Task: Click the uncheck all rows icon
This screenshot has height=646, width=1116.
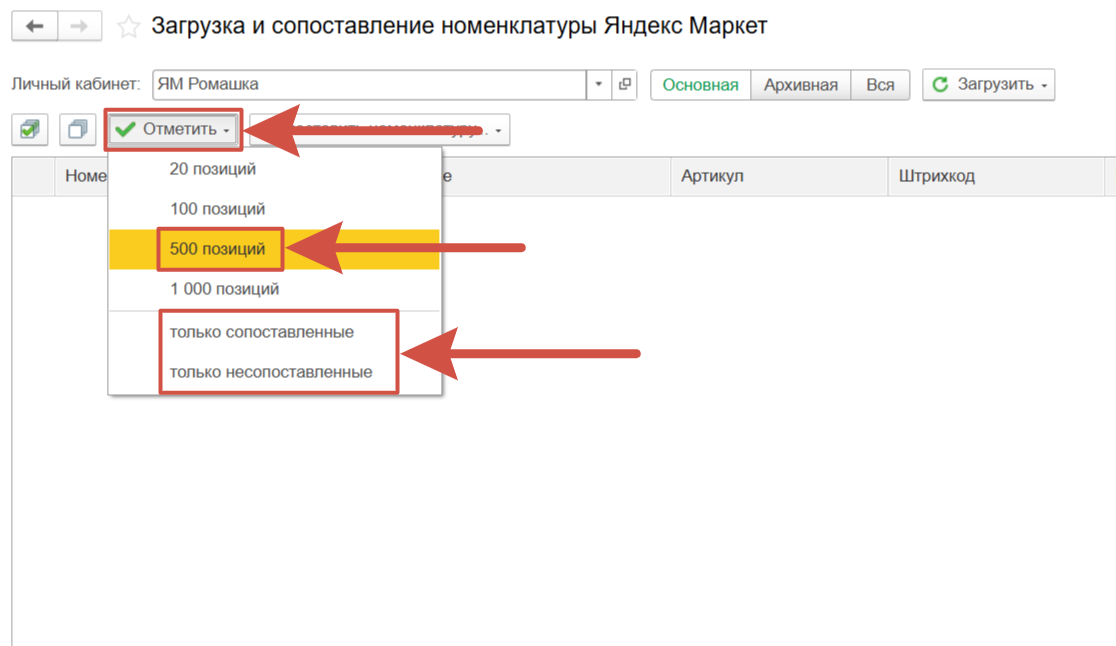Action: click(77, 130)
